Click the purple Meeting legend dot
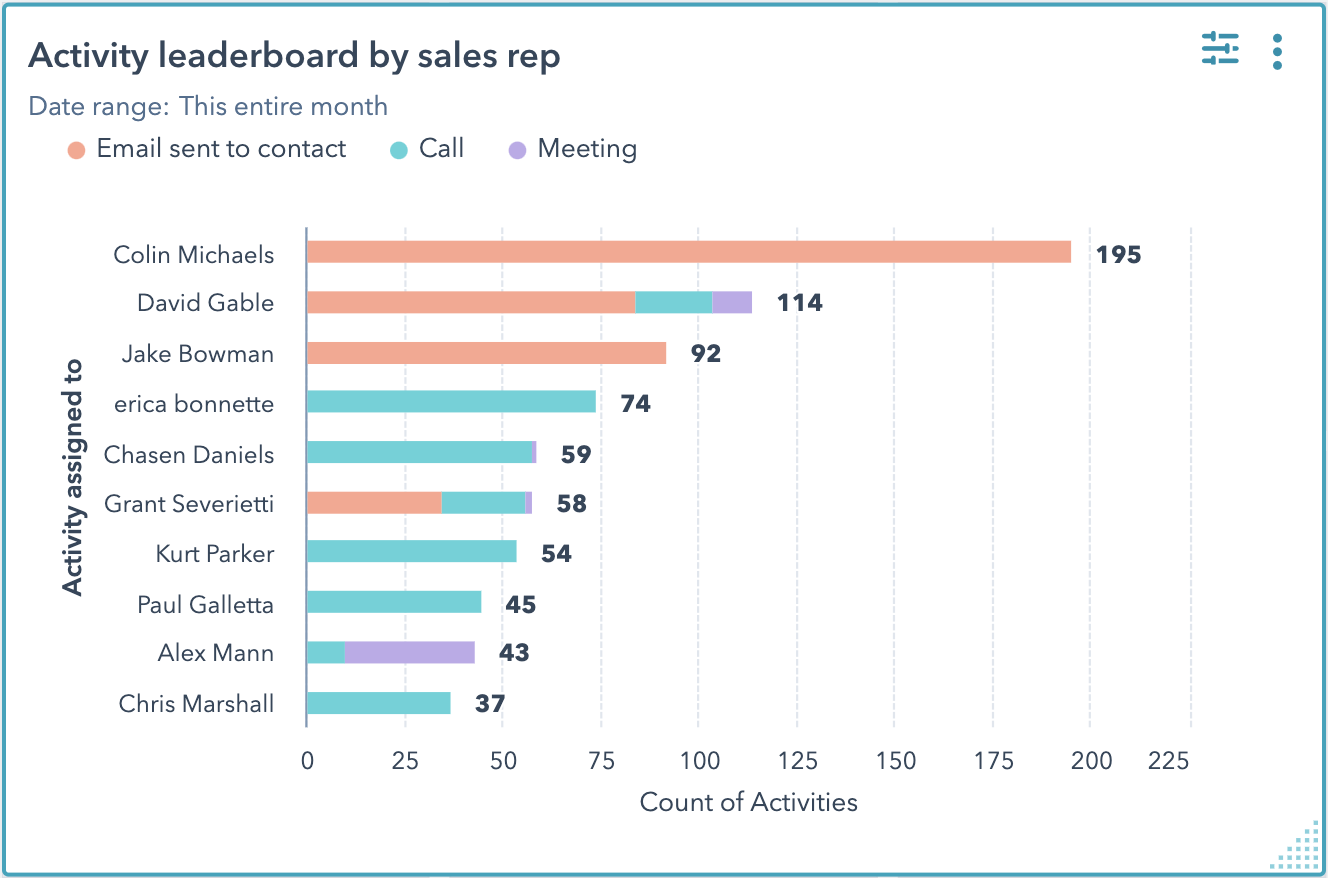 pos(517,151)
